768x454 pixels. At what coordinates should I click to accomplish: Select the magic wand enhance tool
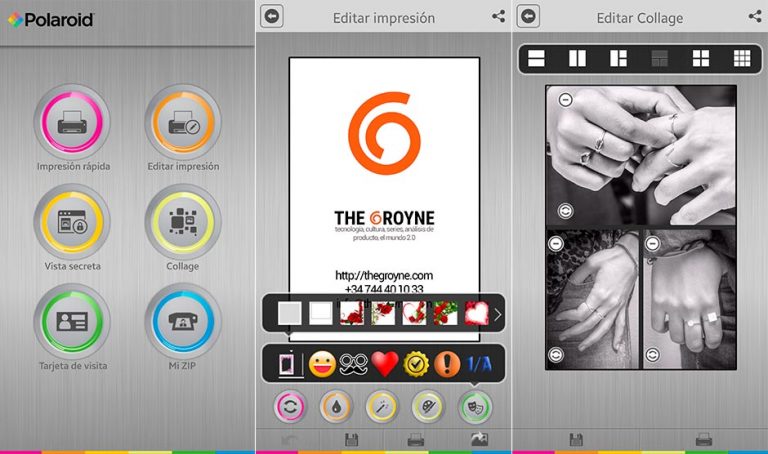click(x=383, y=407)
